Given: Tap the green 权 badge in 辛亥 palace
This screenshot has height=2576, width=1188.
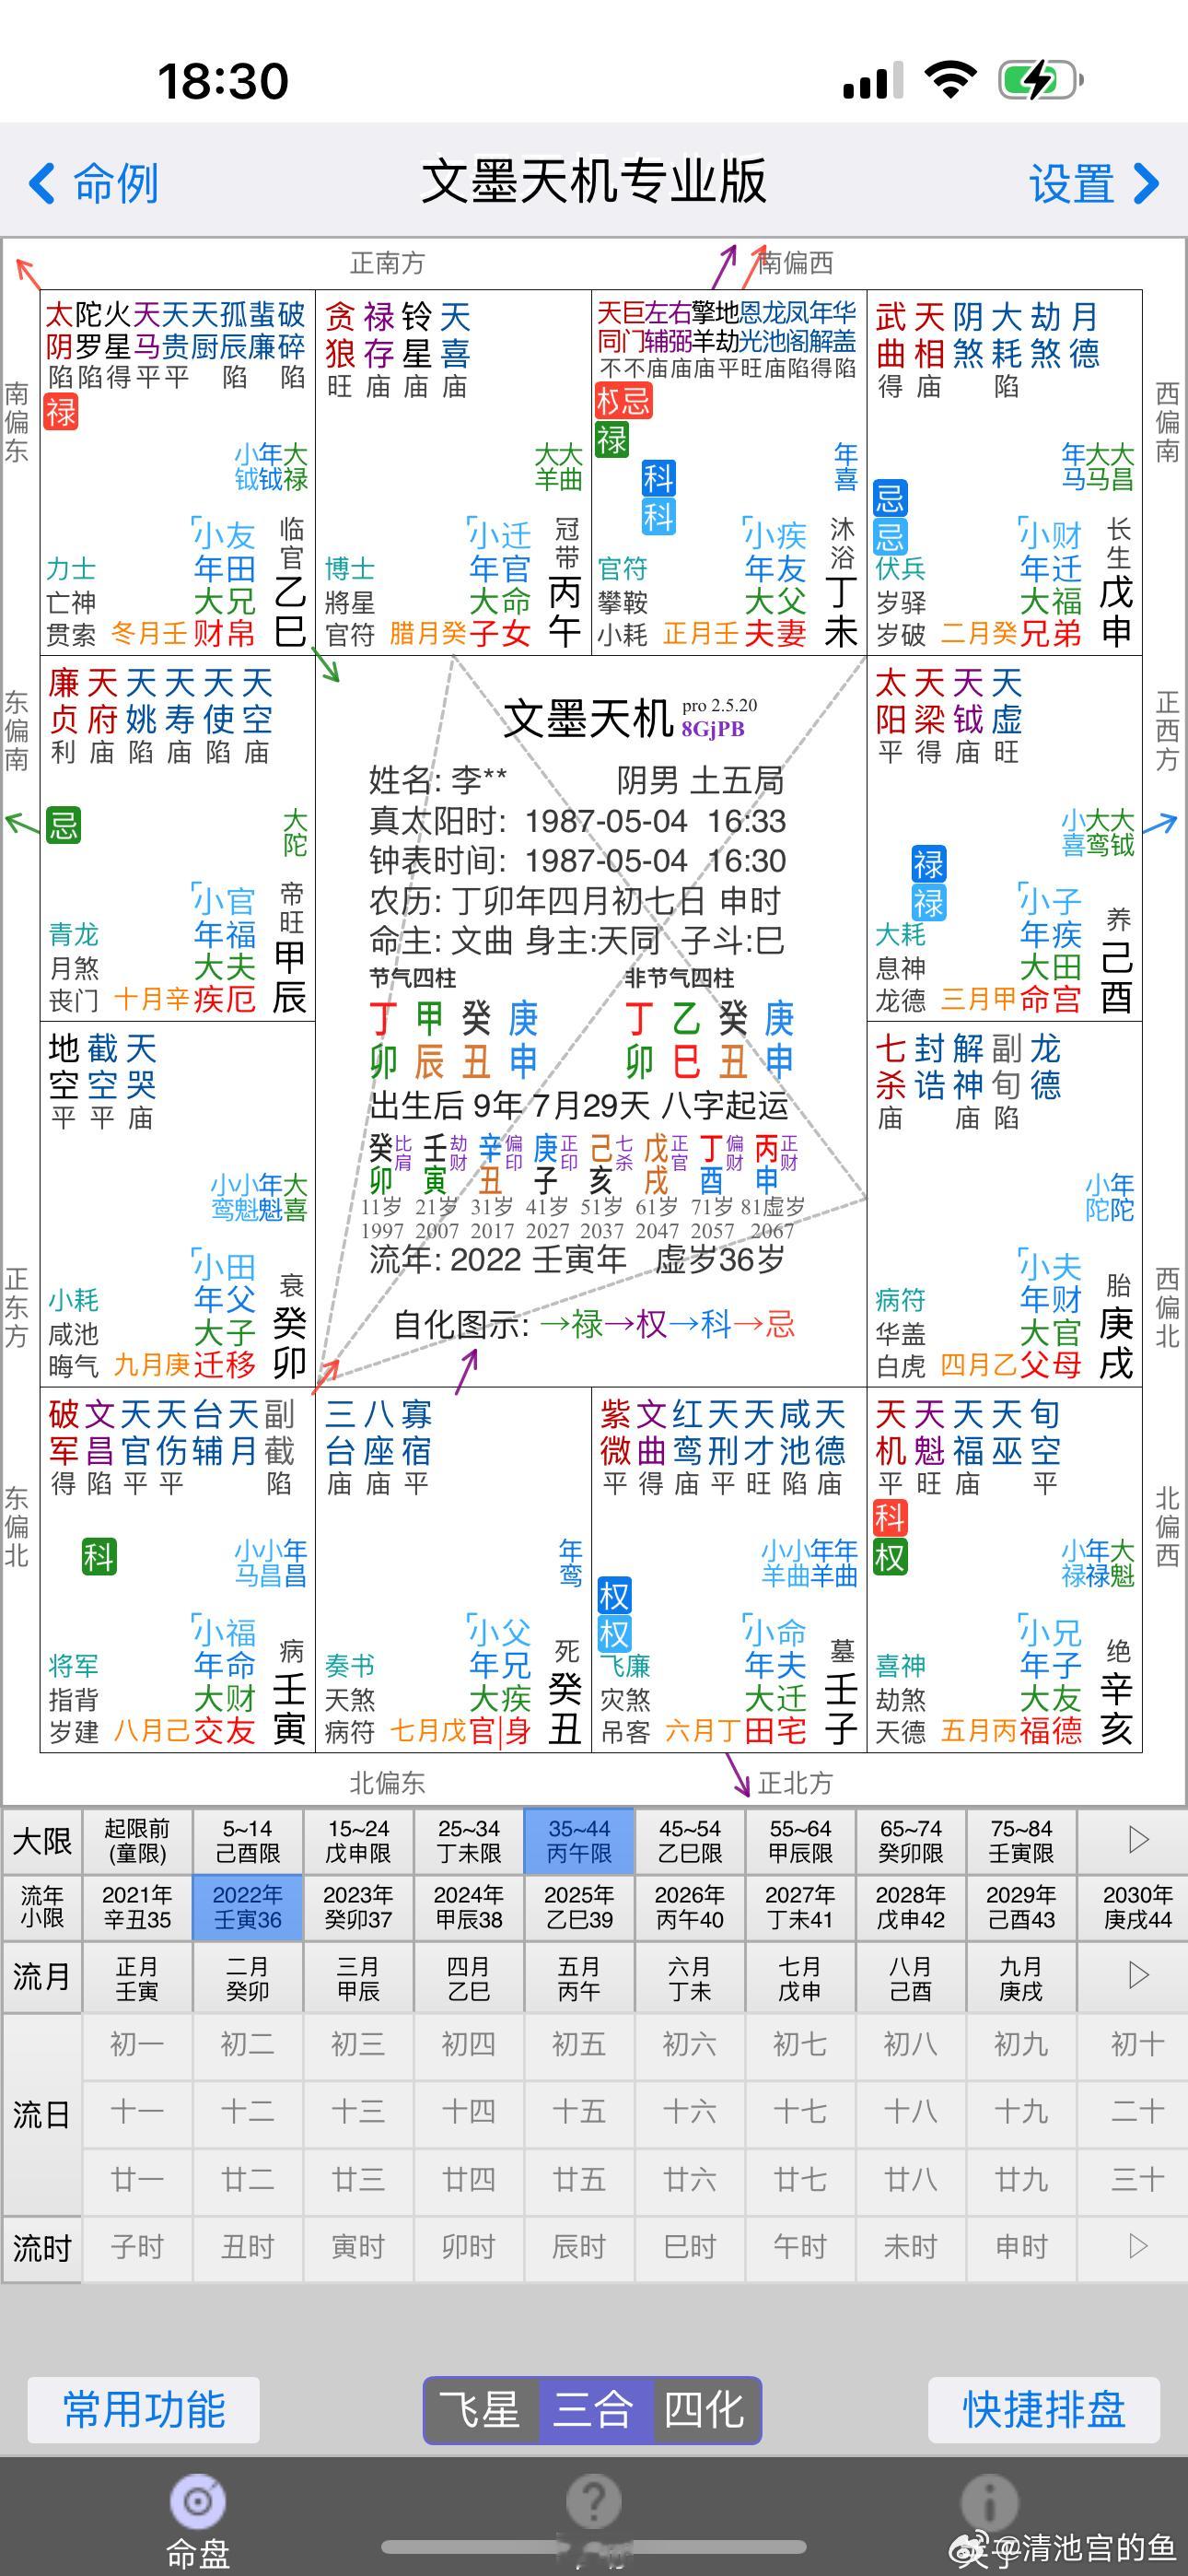Looking at the screenshot, I should (x=890, y=1556).
